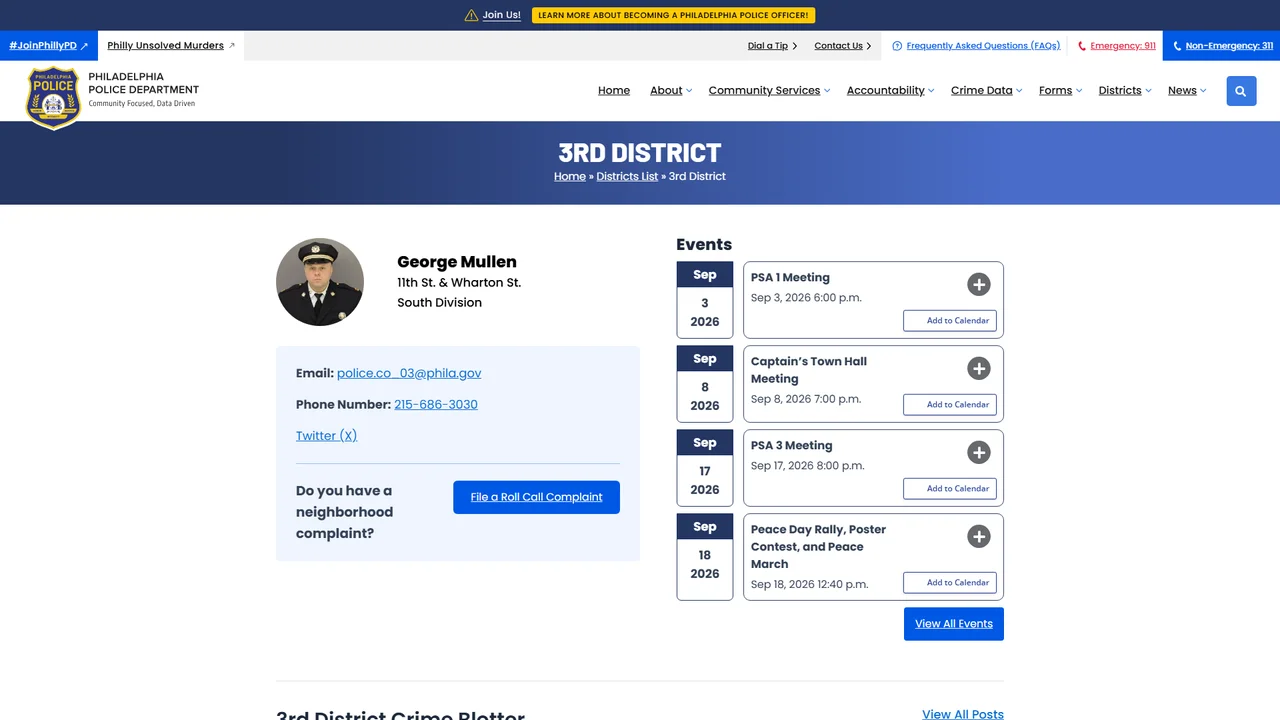Click the View All Events button
Viewport: 1280px width, 720px height.
[954, 624]
